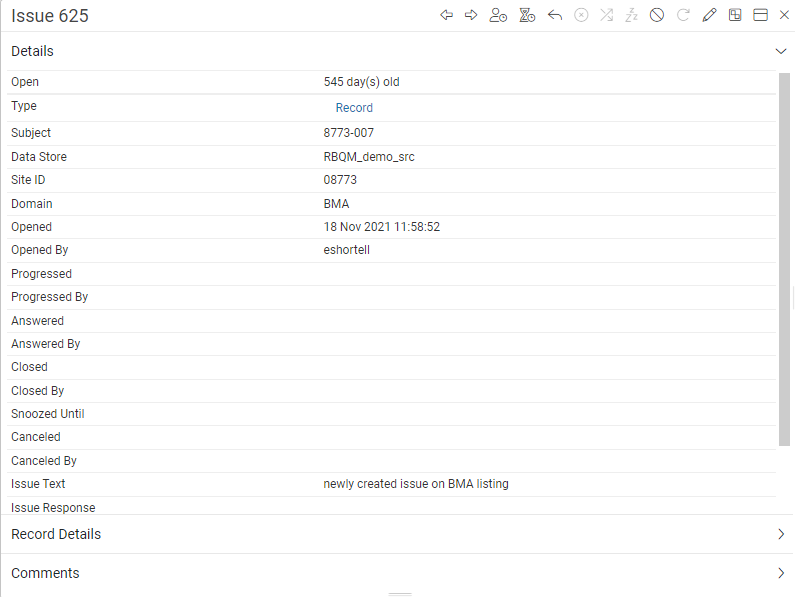Click the Issue Response label
The width and height of the screenshot is (795, 597).
tap(53, 508)
